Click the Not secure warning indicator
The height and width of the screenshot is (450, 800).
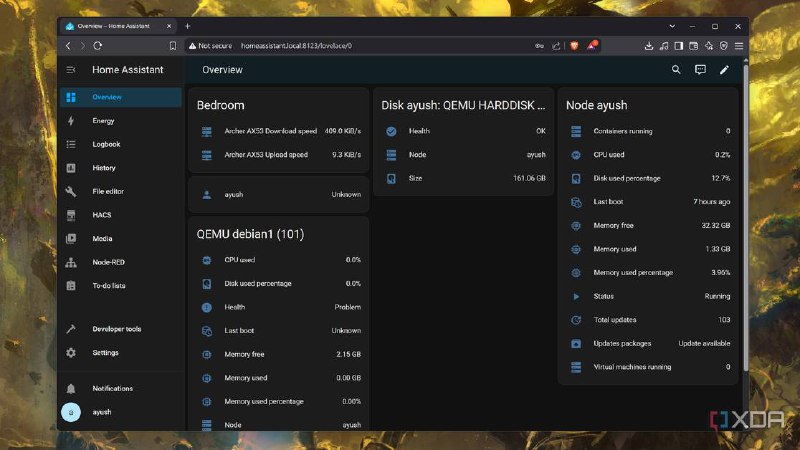pyautogui.click(x=210, y=46)
